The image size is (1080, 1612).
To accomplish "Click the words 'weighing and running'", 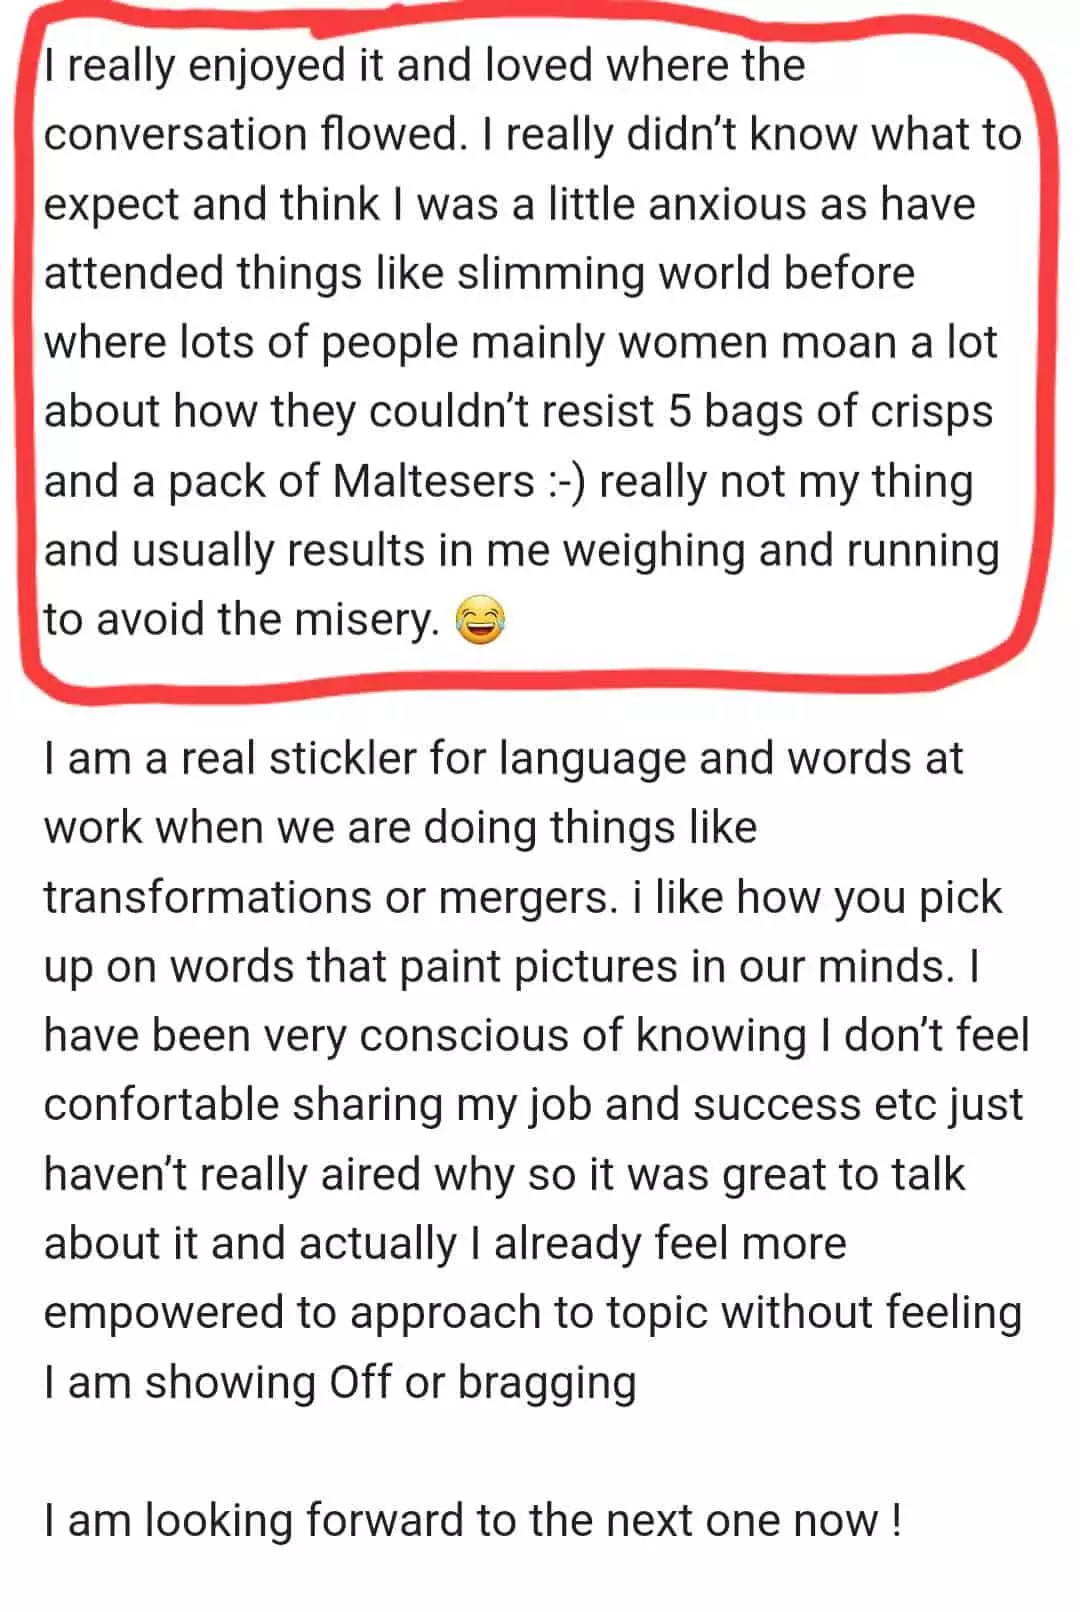I will tap(781, 551).
